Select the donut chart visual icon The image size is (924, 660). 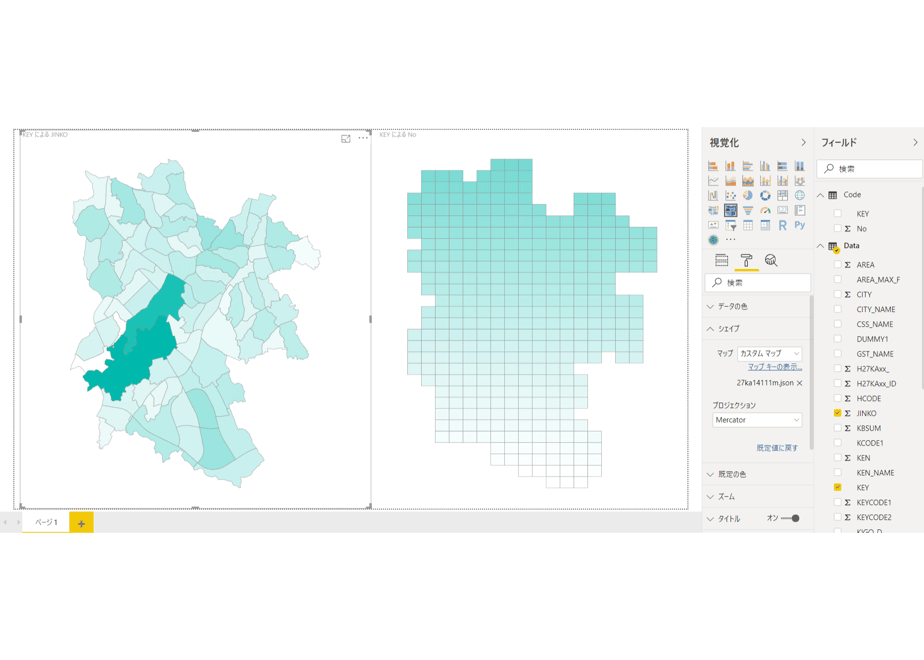point(765,196)
